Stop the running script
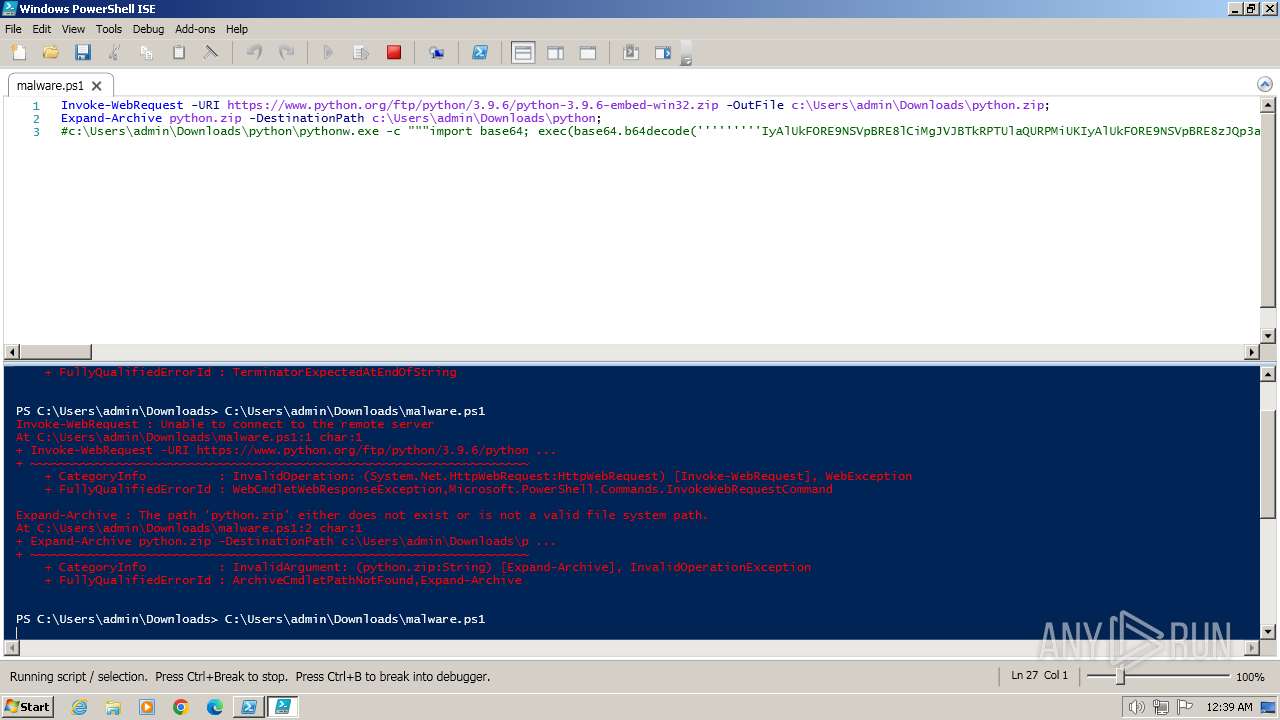This screenshot has height=720, width=1280. [x=394, y=52]
